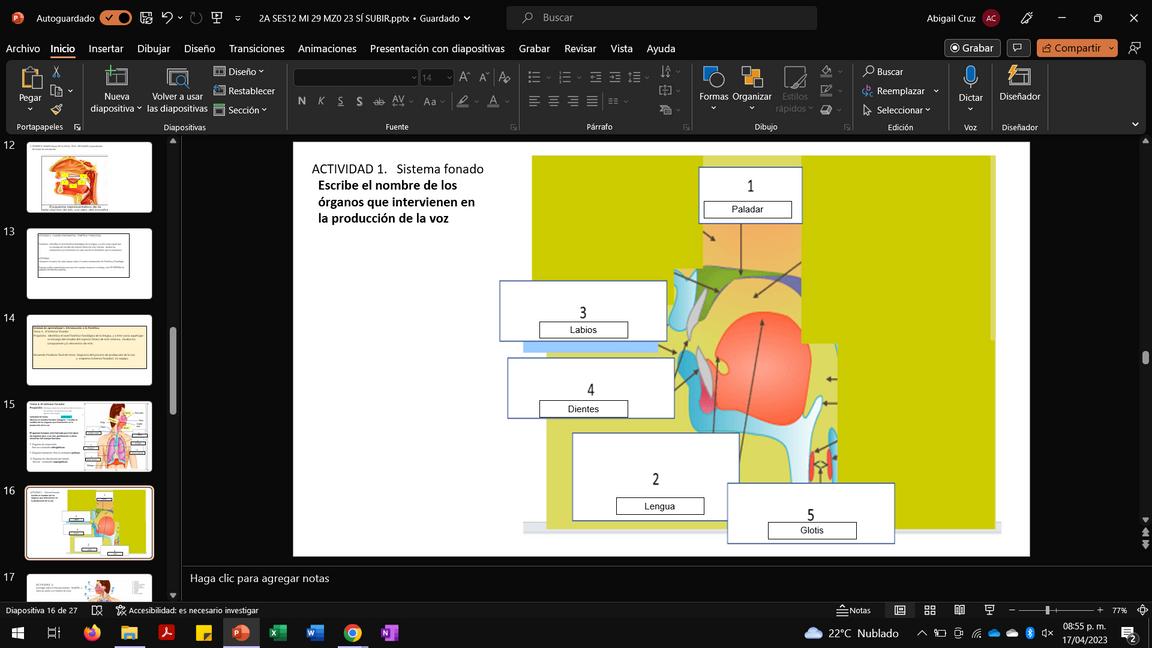The image size is (1152, 648).
Task: Expand the Sección dropdown
Action: [x=241, y=110]
